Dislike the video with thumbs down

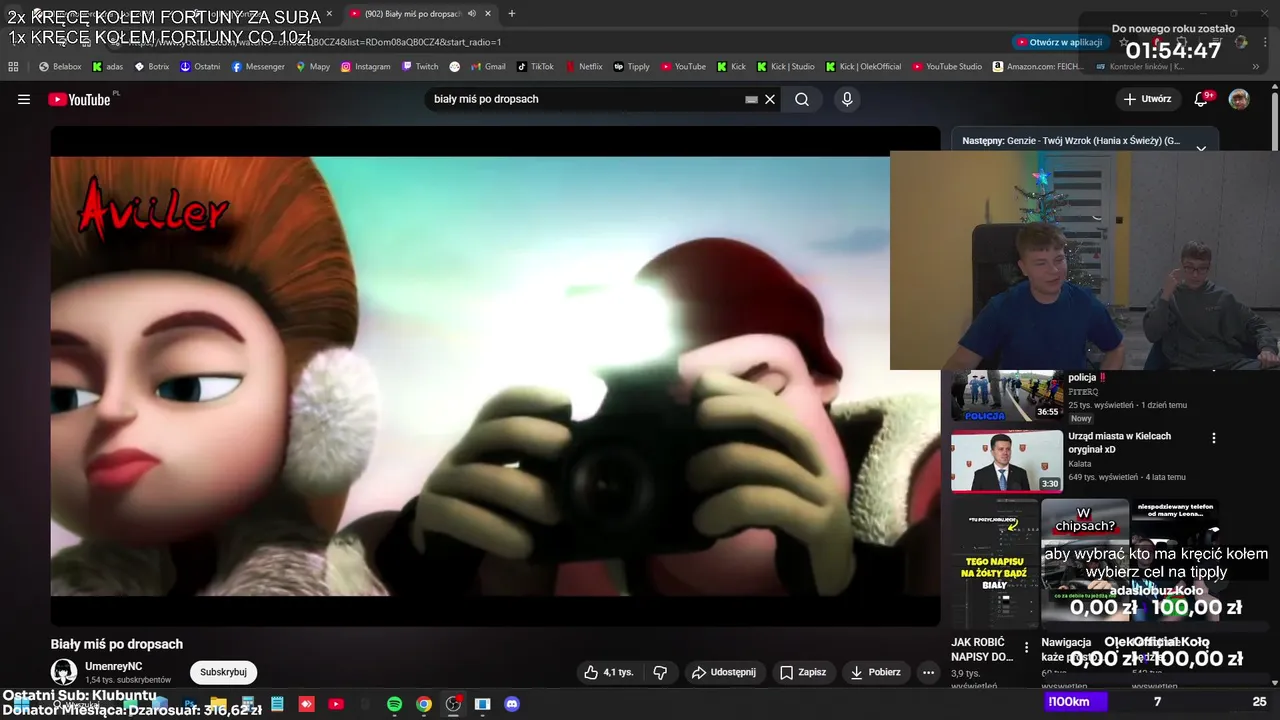[660, 672]
